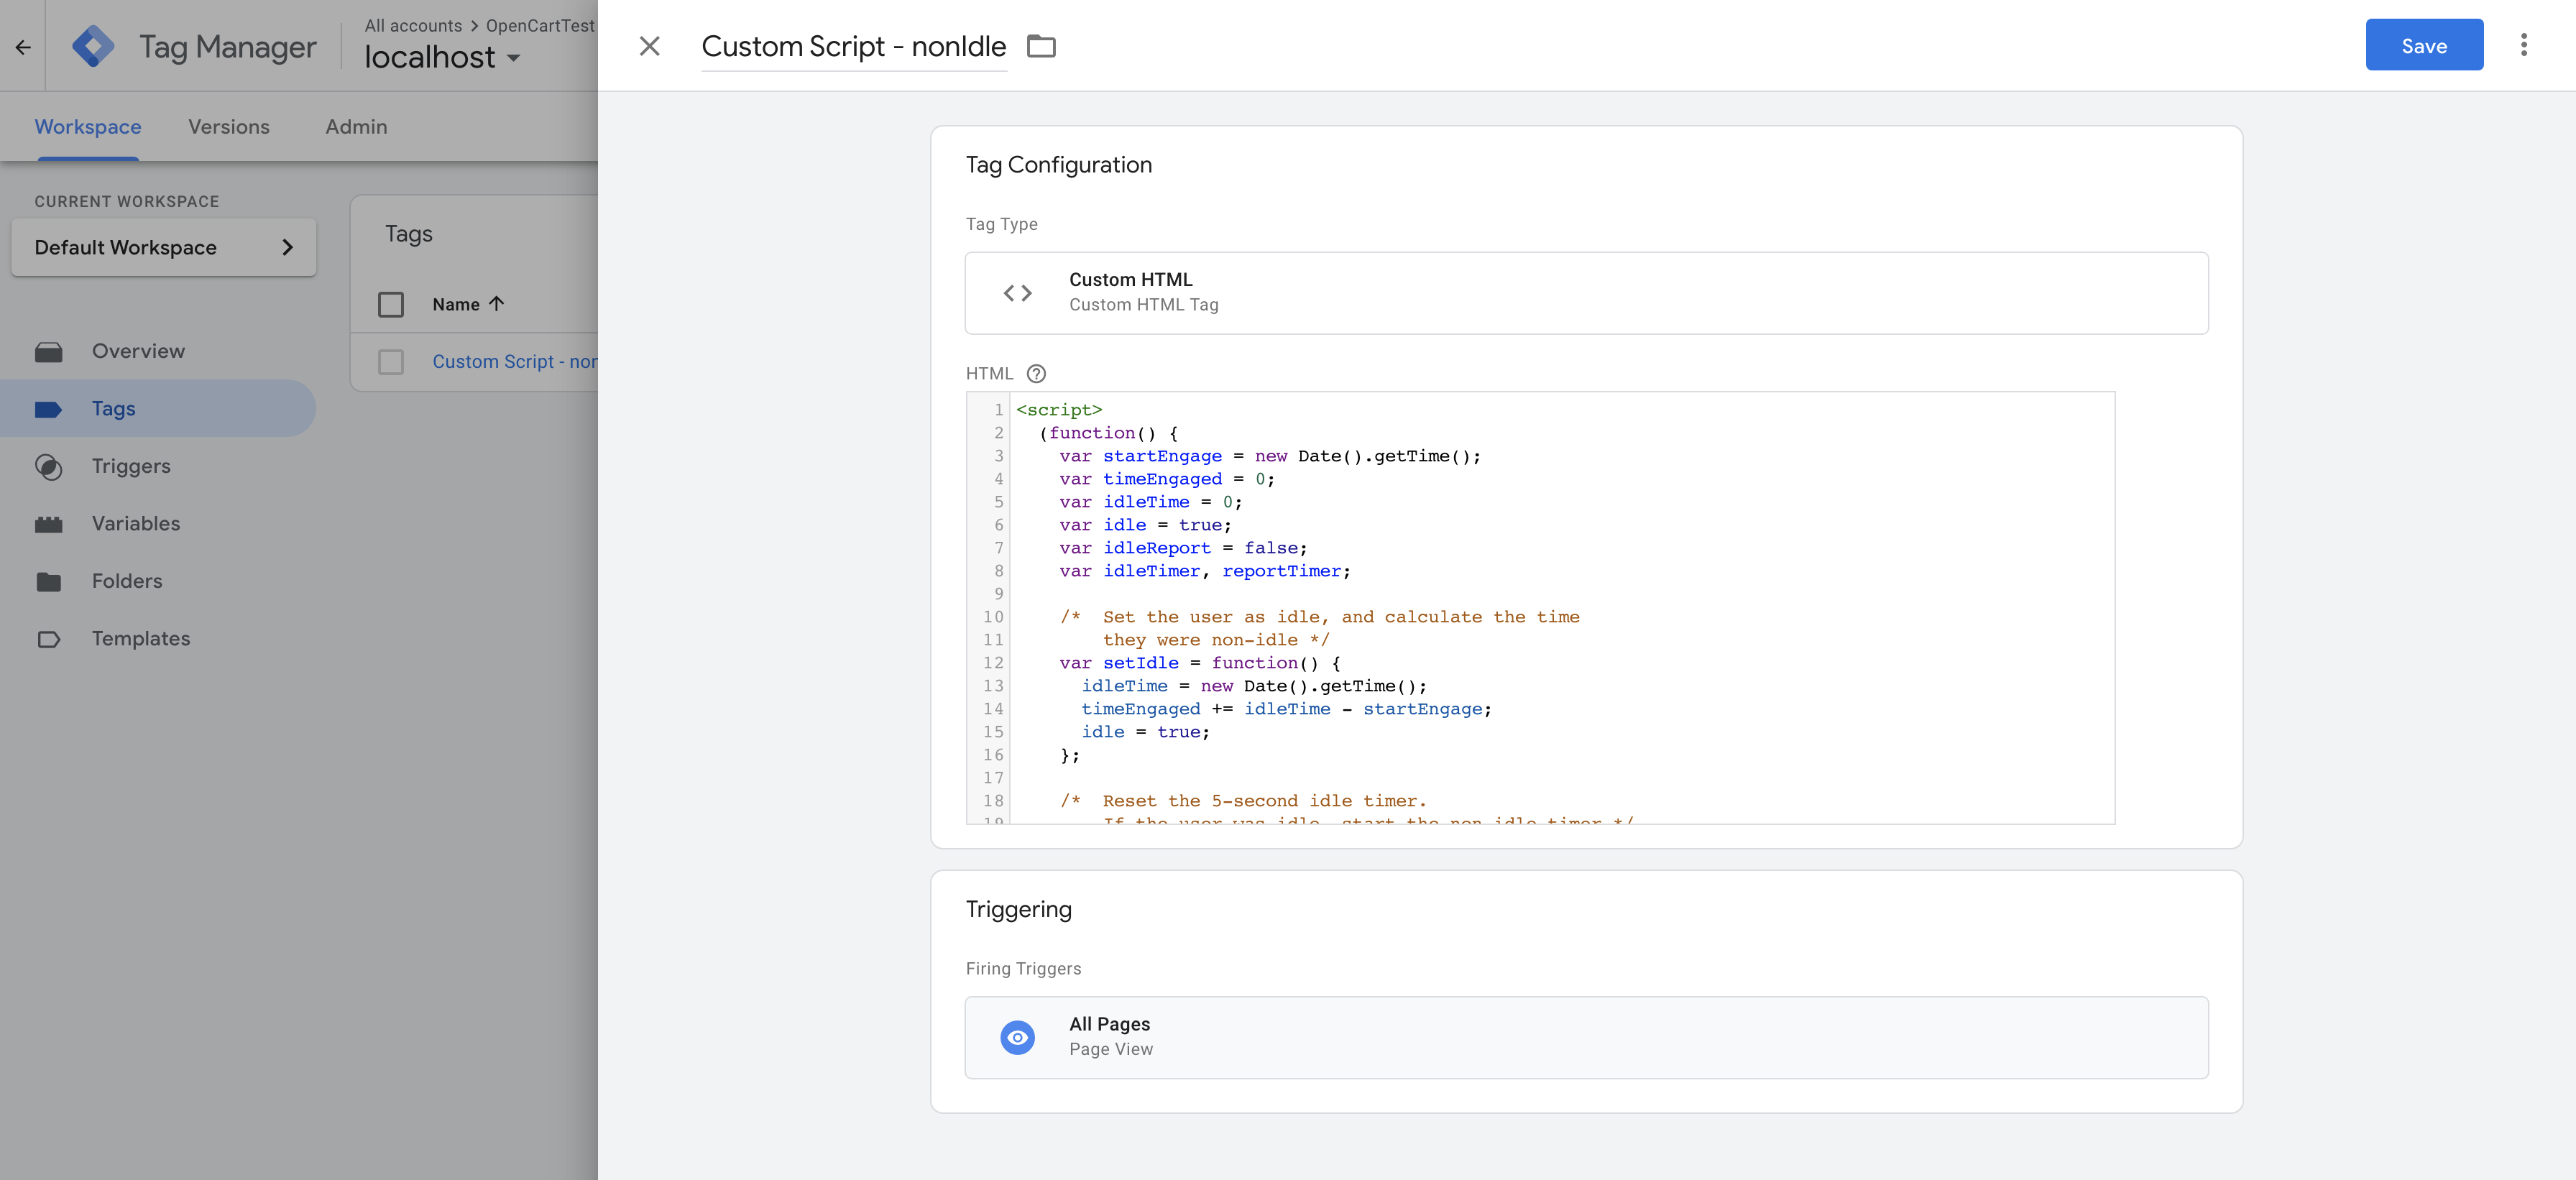
Task: Click the Tag Configuration heading
Action: (x=1058, y=165)
